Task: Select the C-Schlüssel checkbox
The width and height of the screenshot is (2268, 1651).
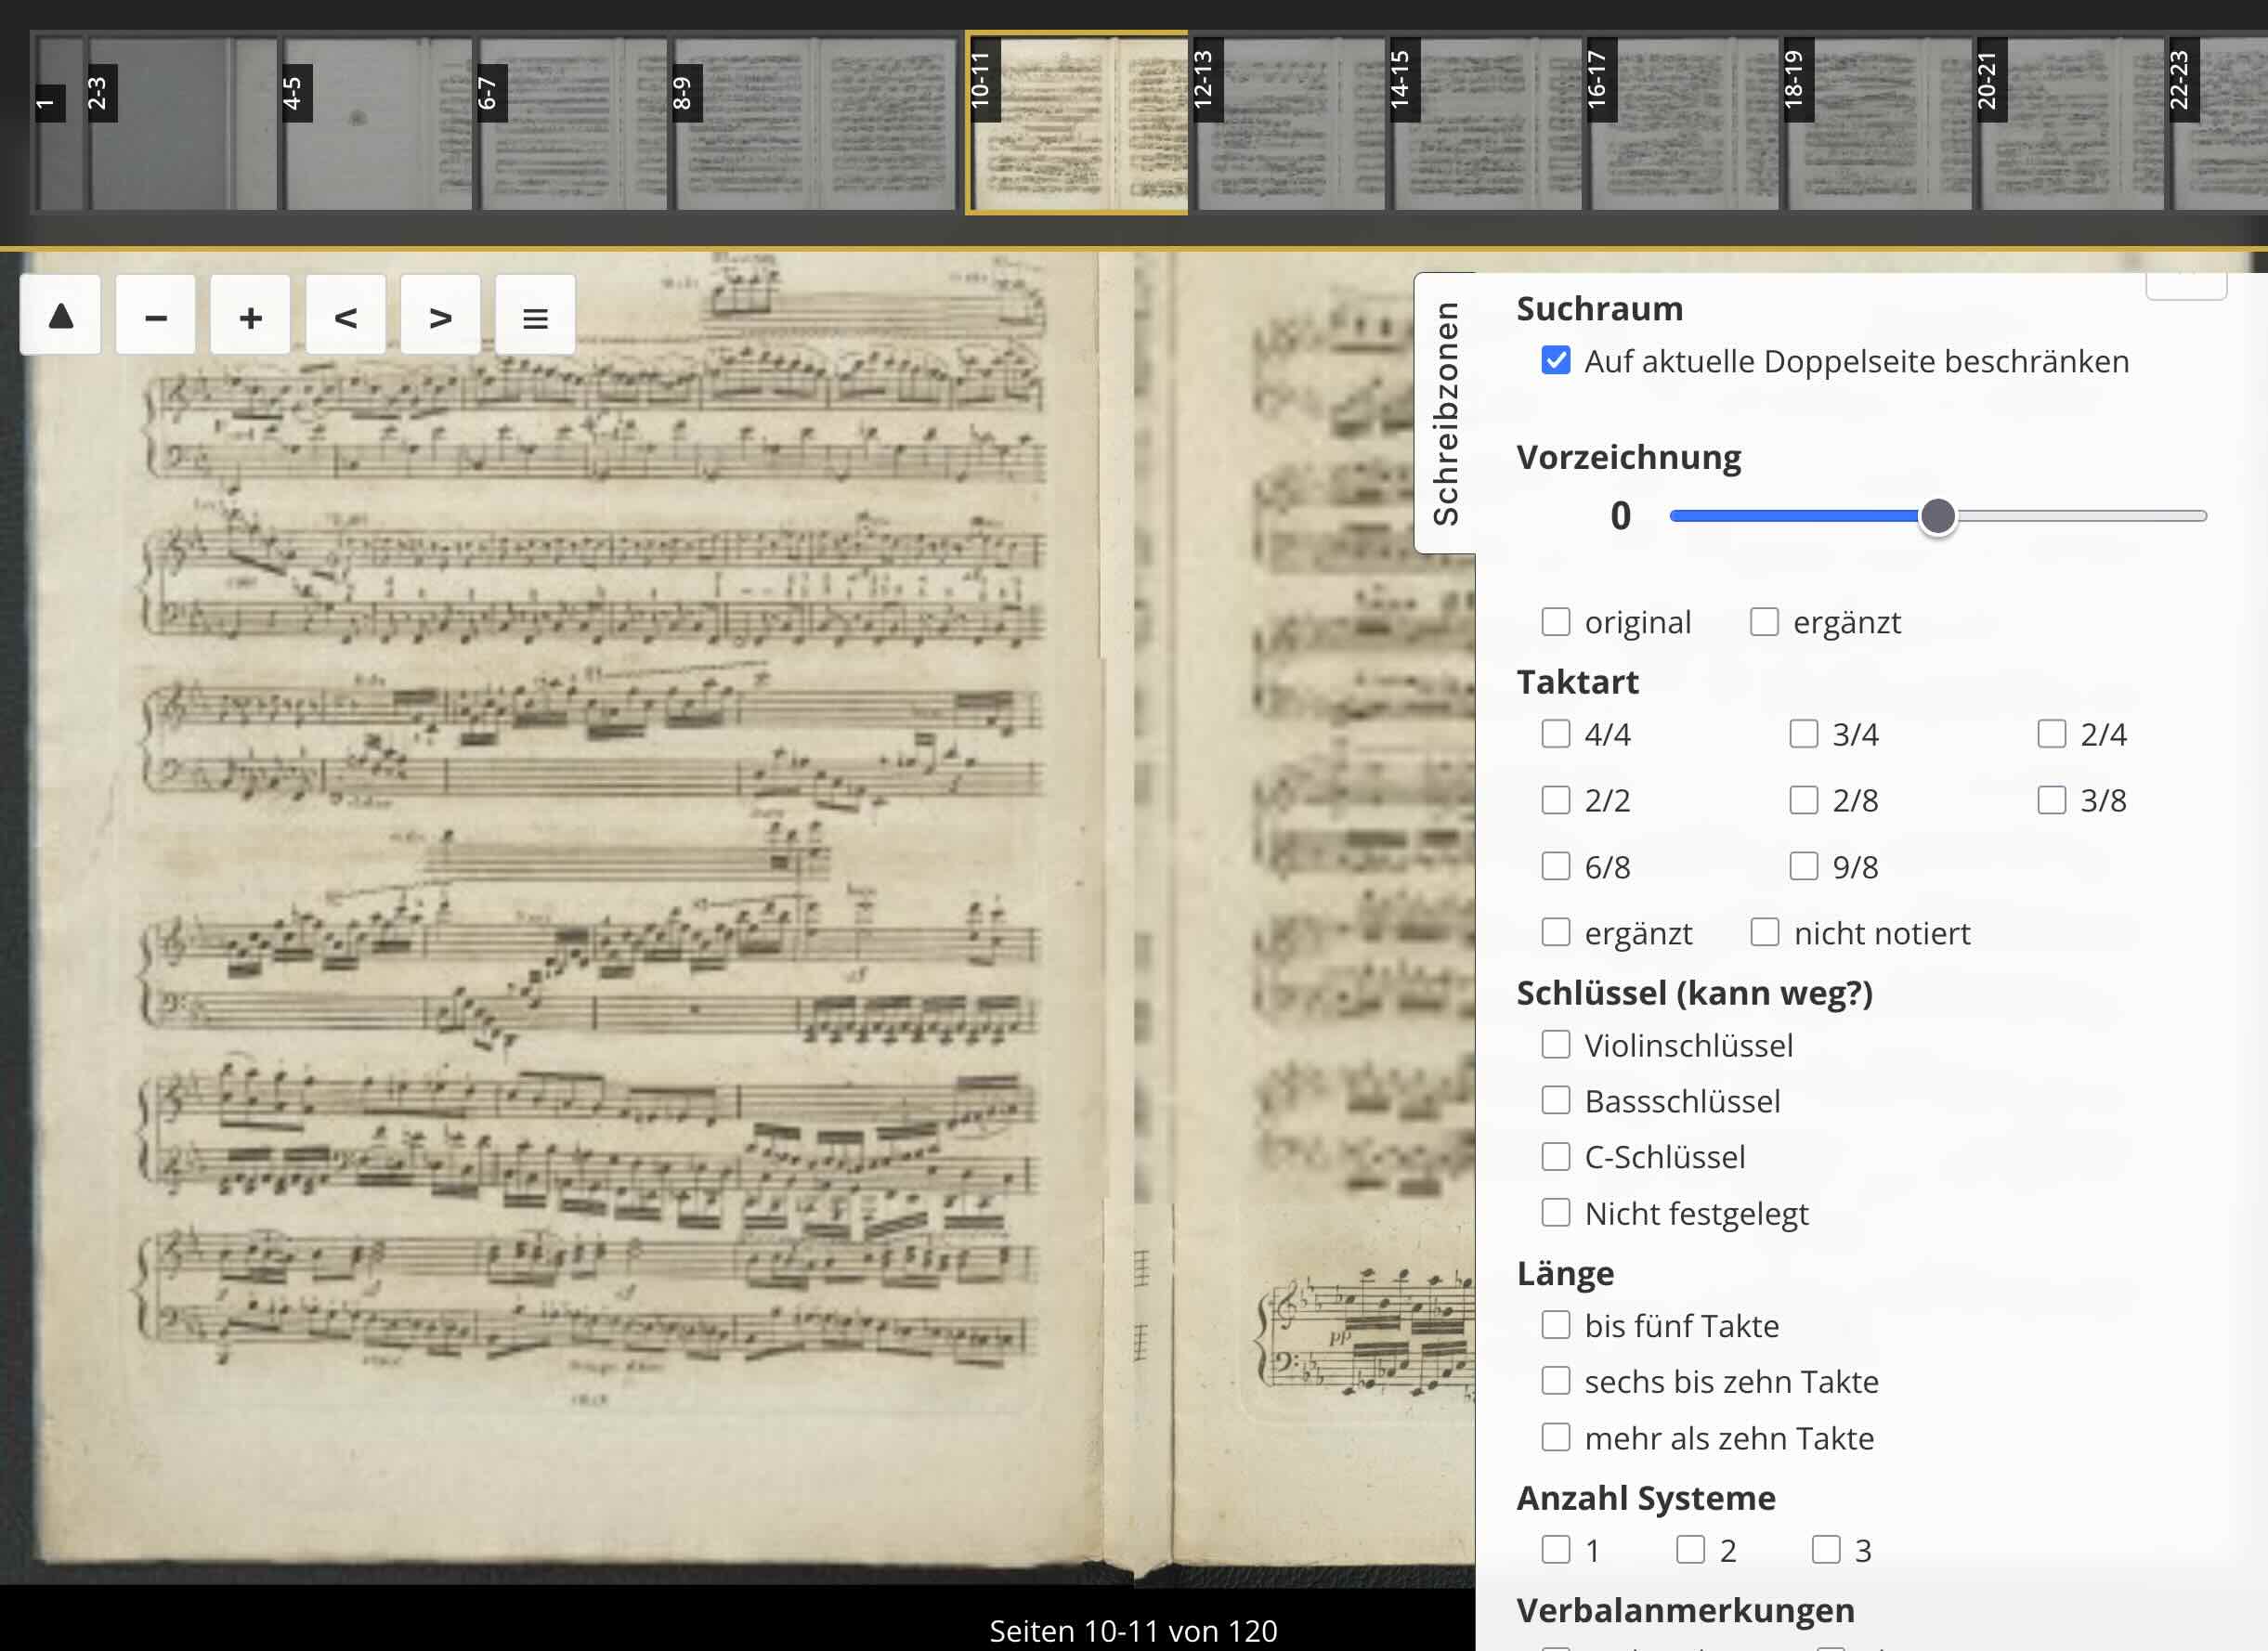Action: (1556, 1156)
